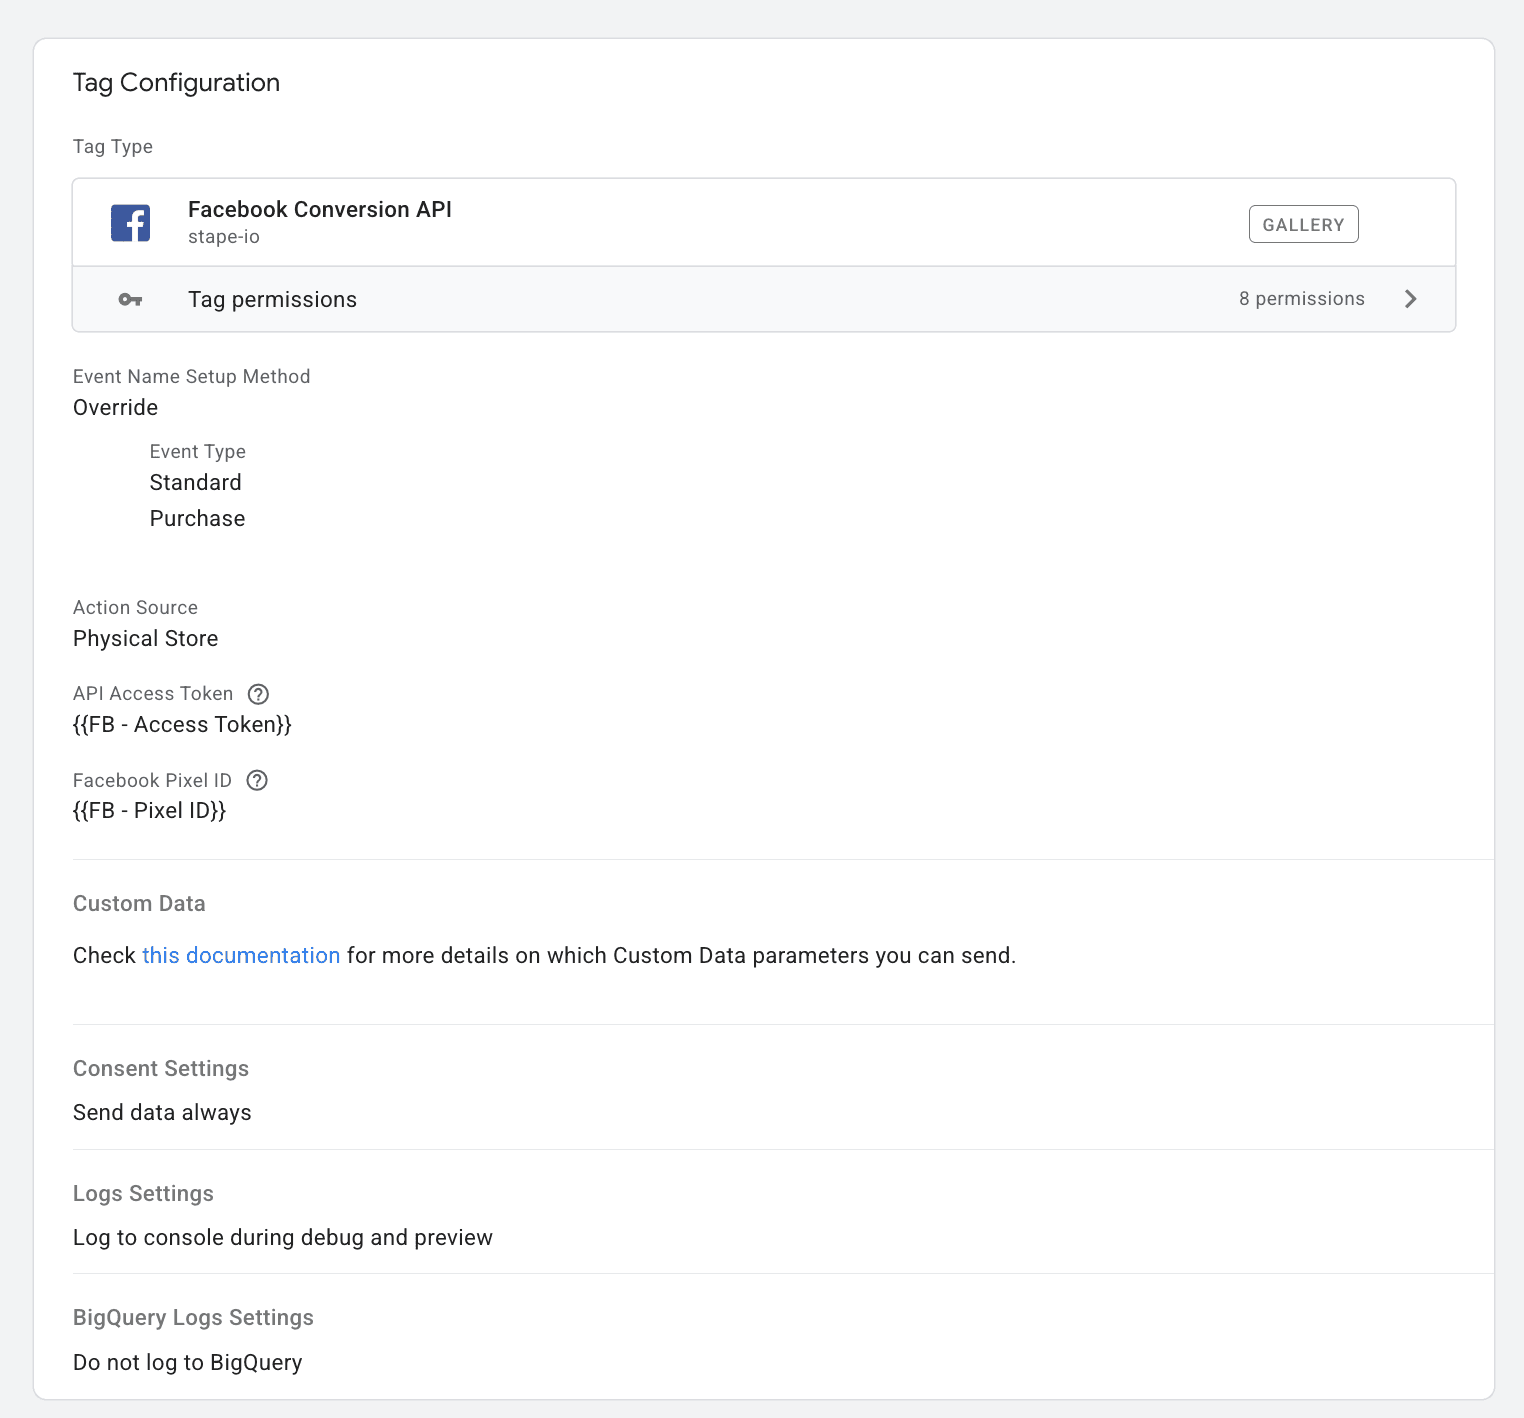Click the {{FB - Access Token}} variable
Viewport: 1524px width, 1418px height.
182,725
